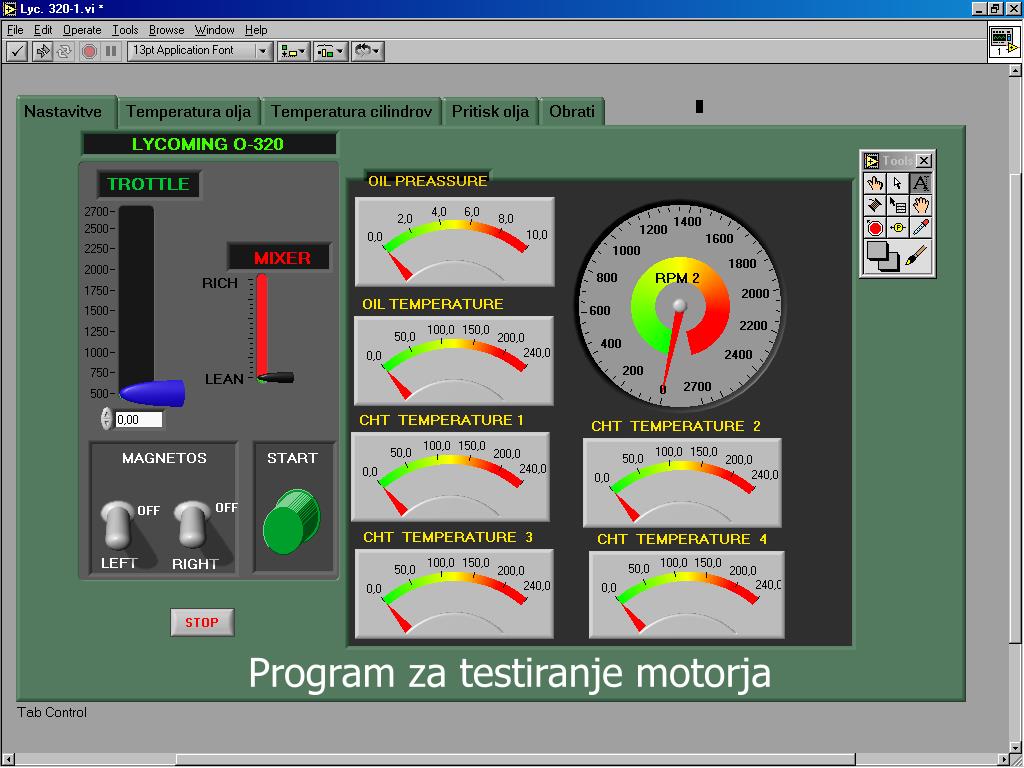The height and width of the screenshot is (768, 1024).
Task: Open the File menu
Action: (15, 30)
